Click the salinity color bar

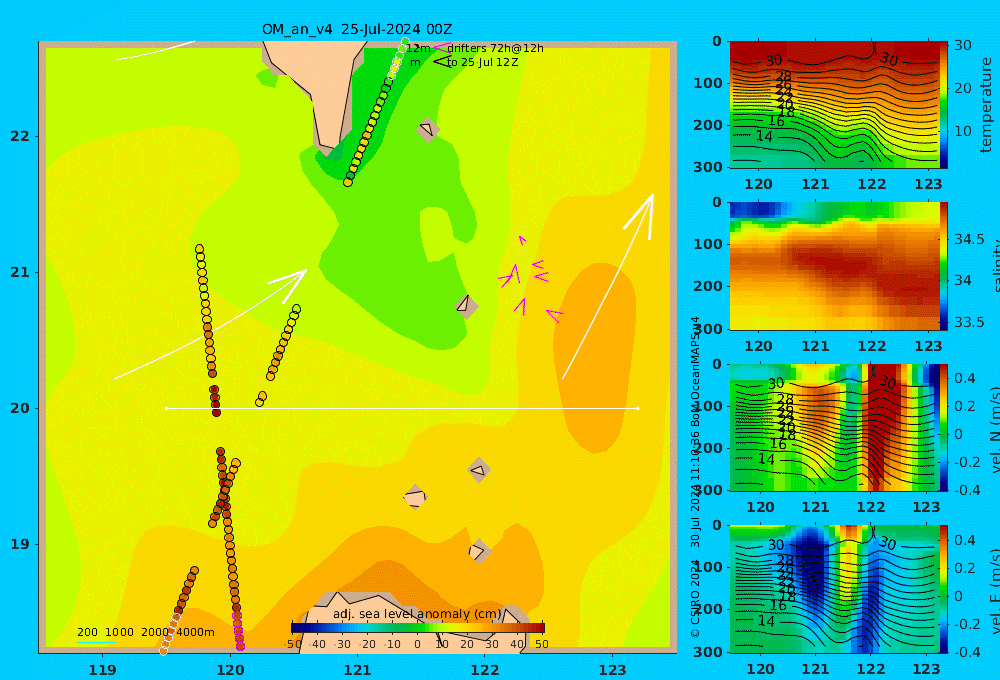click(x=944, y=266)
